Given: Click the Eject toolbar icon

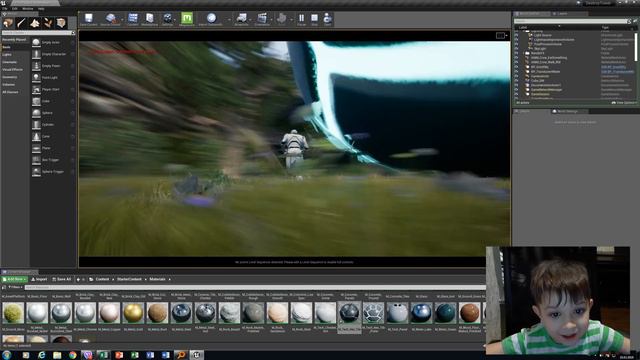Looking at the screenshot, I should 327,19.
